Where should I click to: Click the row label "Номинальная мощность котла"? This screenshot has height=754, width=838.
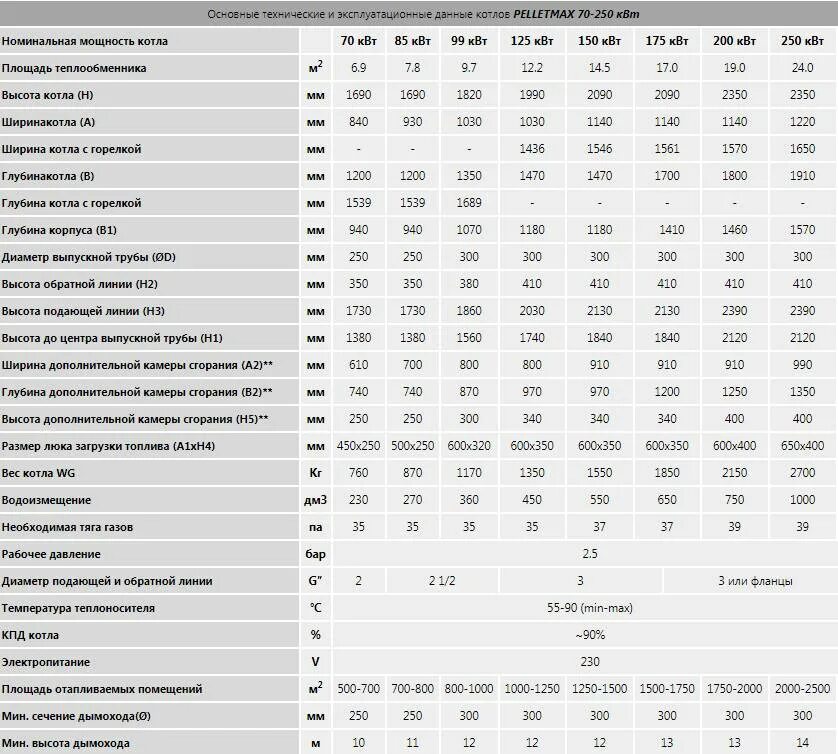point(84,41)
